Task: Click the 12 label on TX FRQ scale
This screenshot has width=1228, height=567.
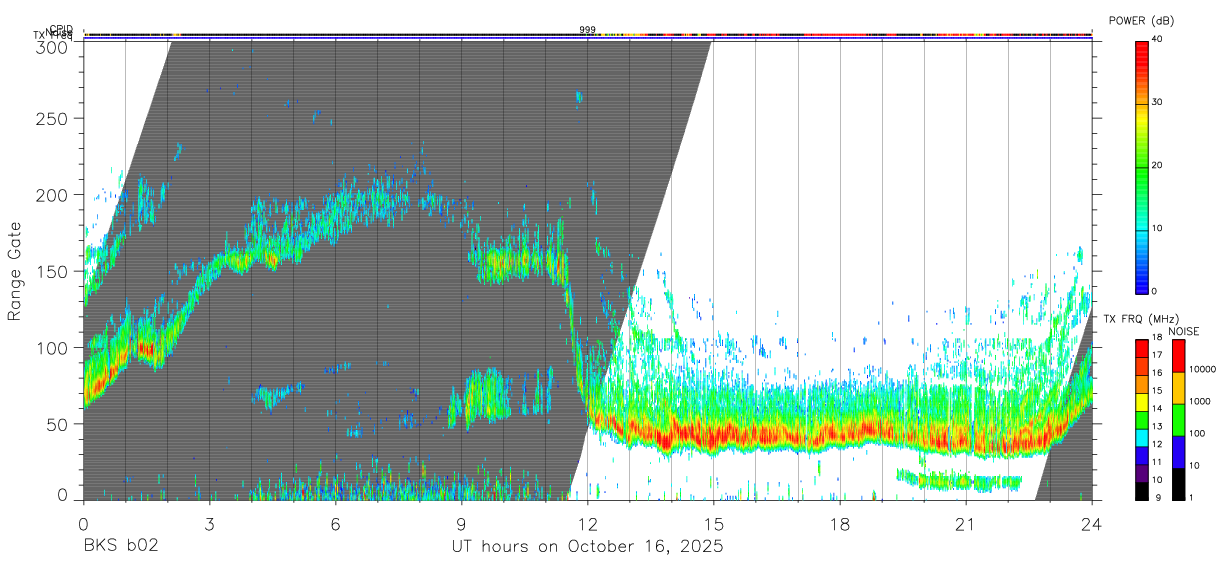Action: click(1159, 444)
